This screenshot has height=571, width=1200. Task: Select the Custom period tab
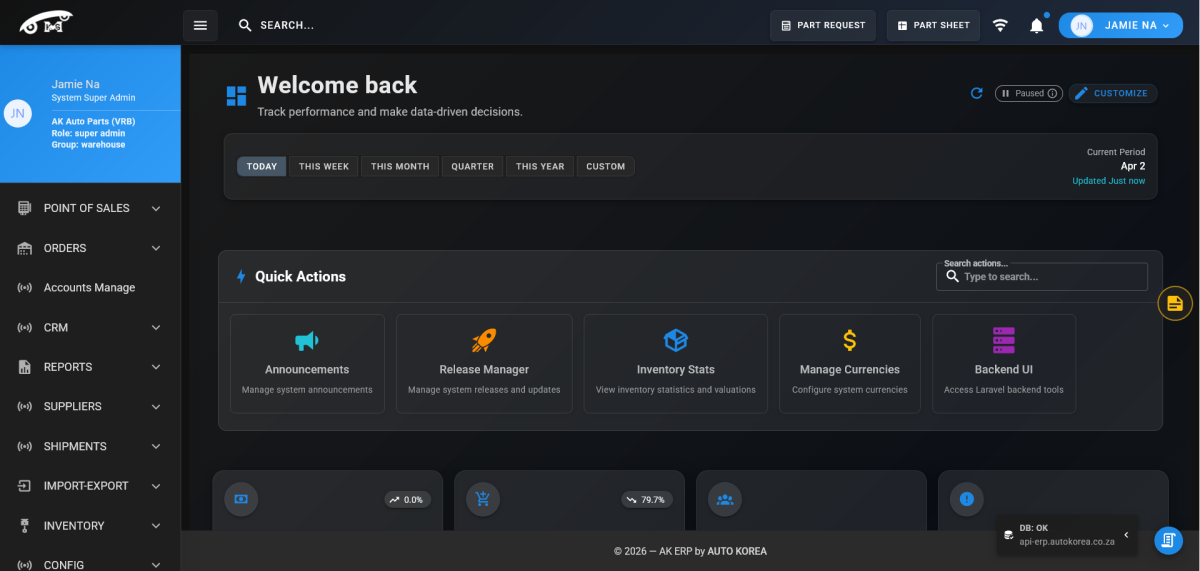pos(605,166)
